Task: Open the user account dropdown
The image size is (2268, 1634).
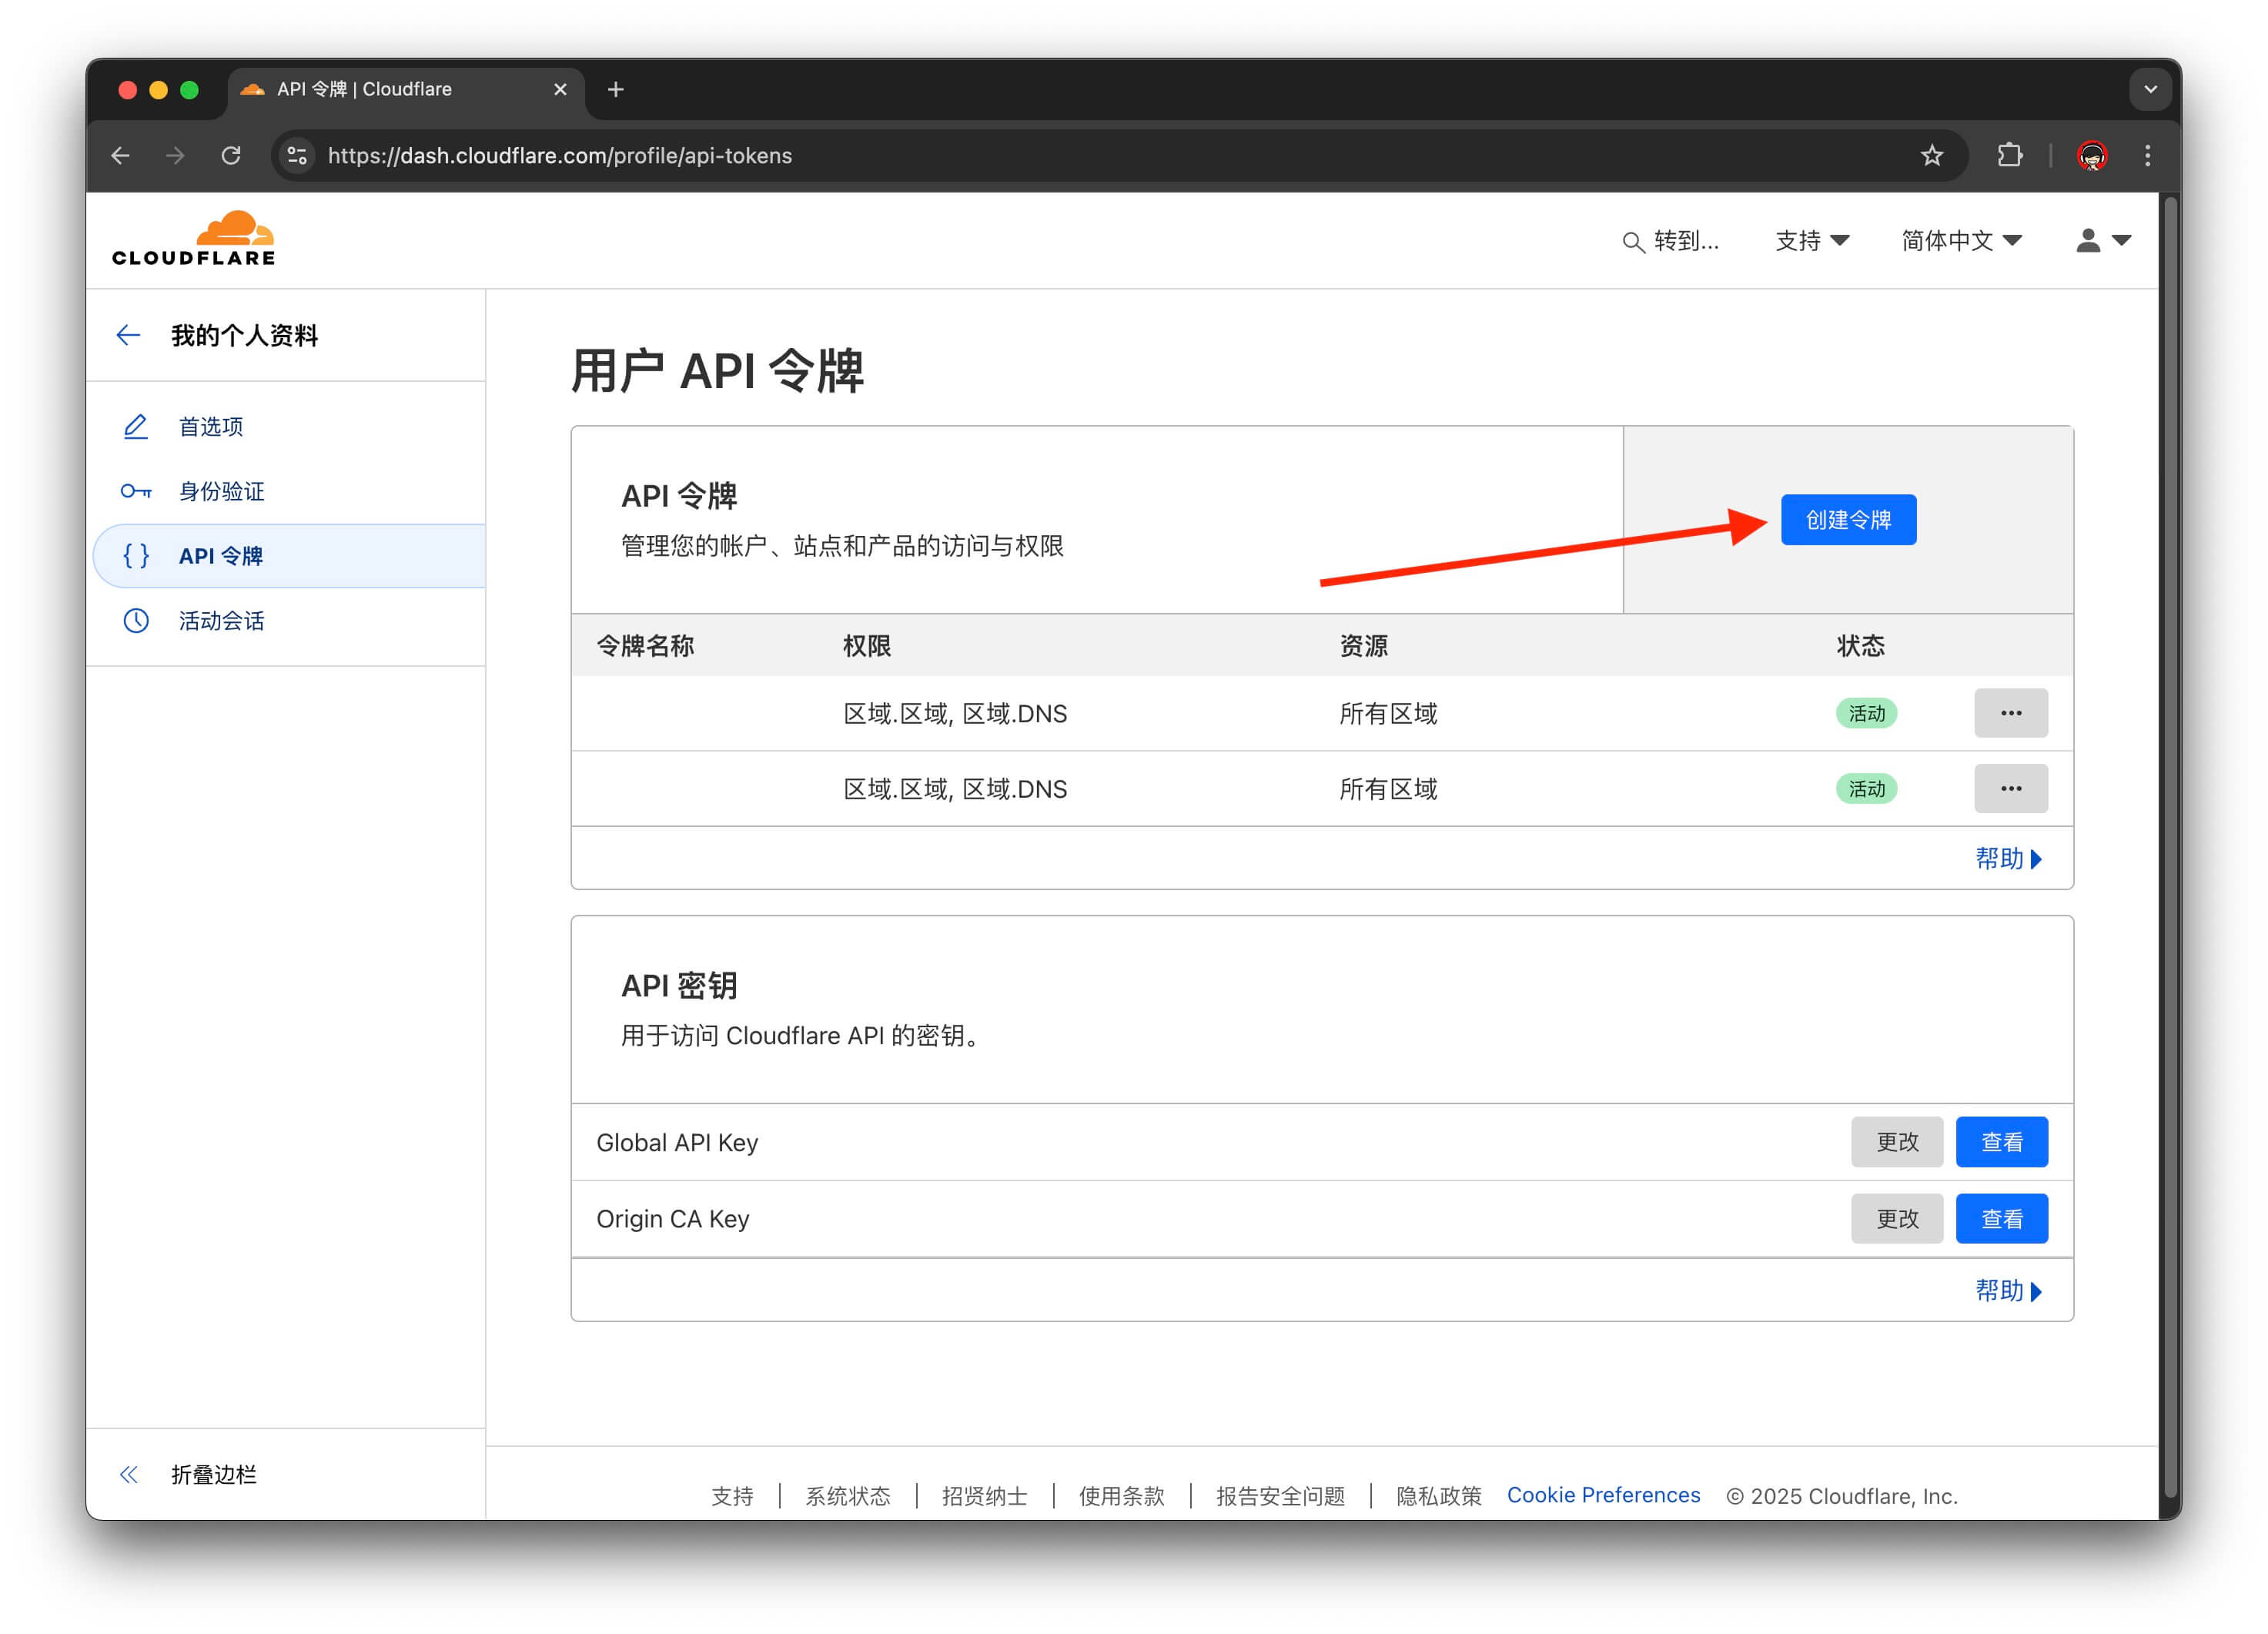Action: 2103,241
